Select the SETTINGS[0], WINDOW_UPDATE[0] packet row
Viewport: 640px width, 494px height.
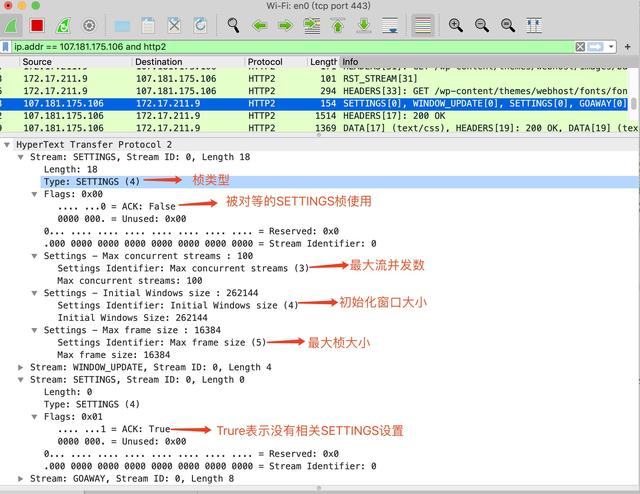coord(313,103)
